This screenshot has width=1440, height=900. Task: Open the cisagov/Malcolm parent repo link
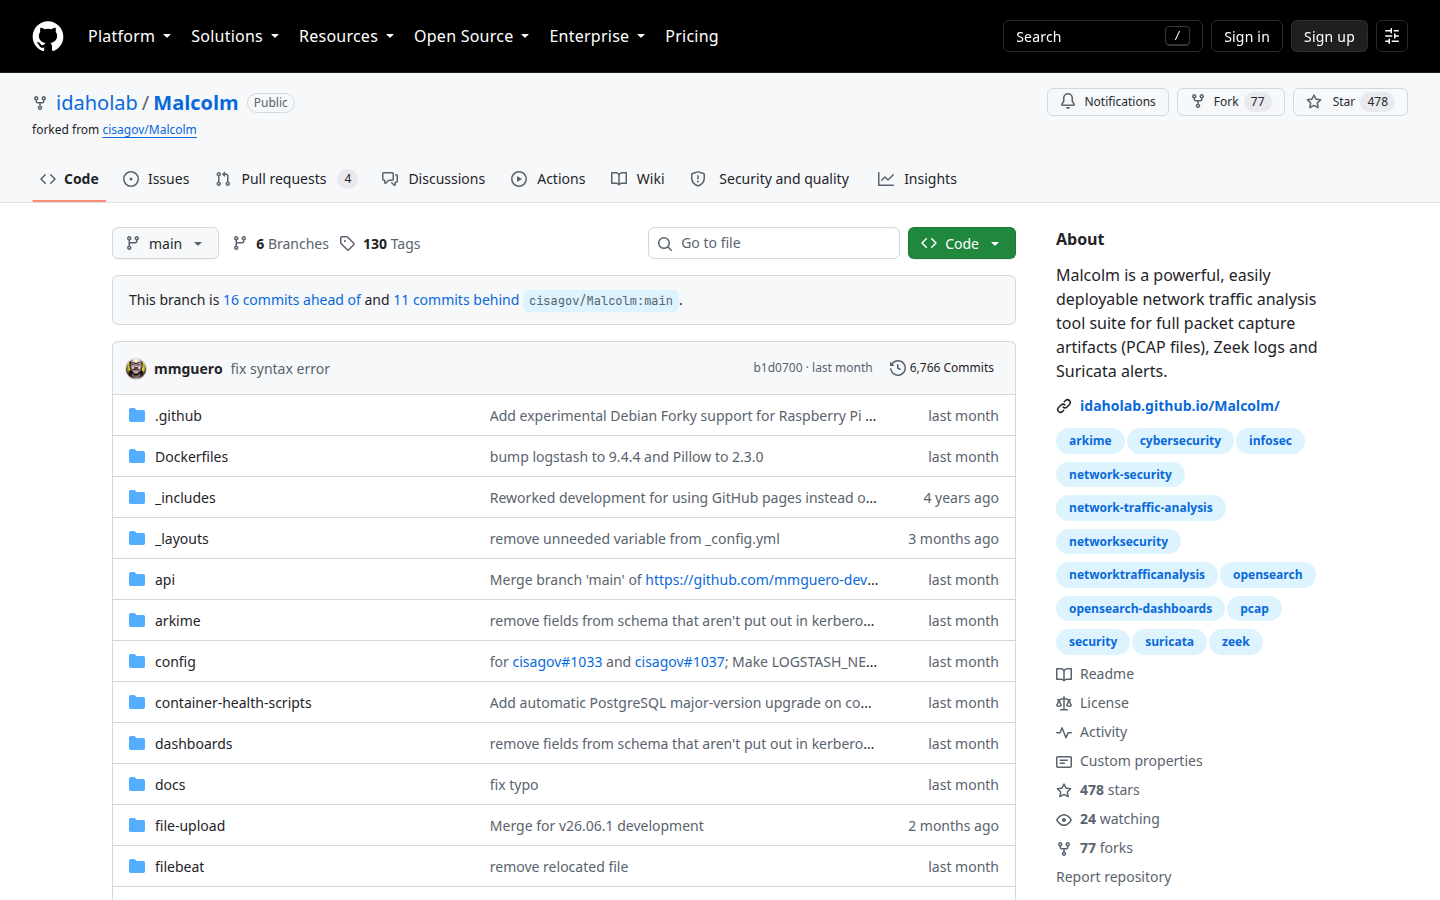[150, 130]
